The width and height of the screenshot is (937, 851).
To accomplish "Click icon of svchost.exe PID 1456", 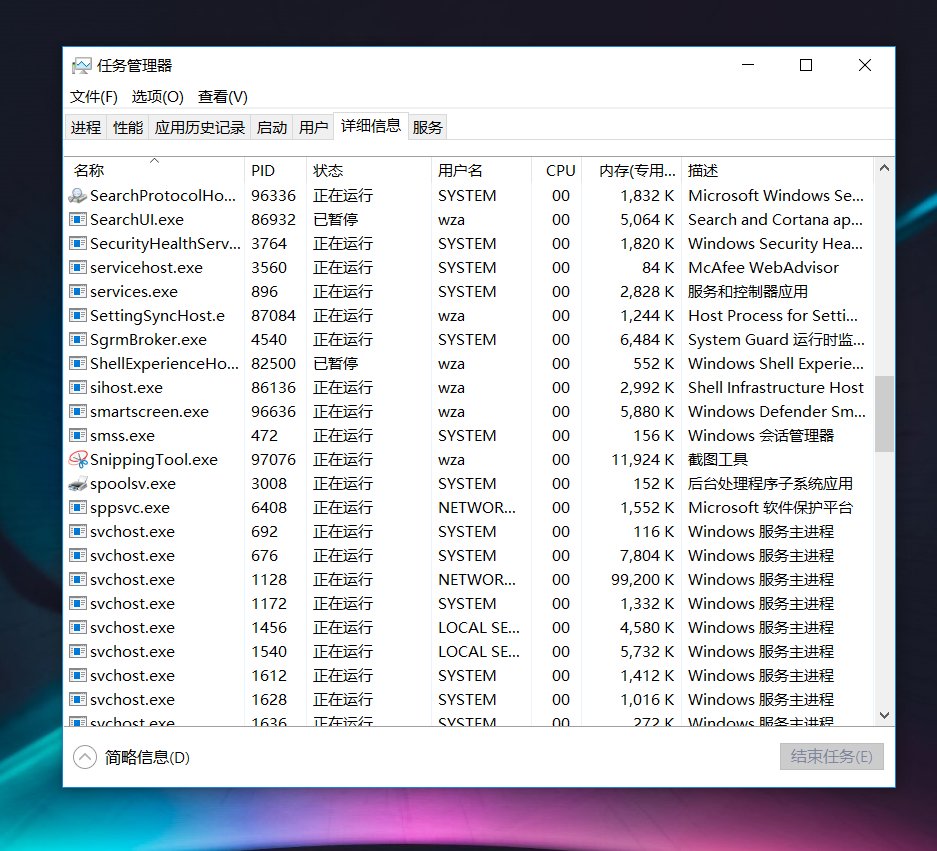I will tap(78, 627).
